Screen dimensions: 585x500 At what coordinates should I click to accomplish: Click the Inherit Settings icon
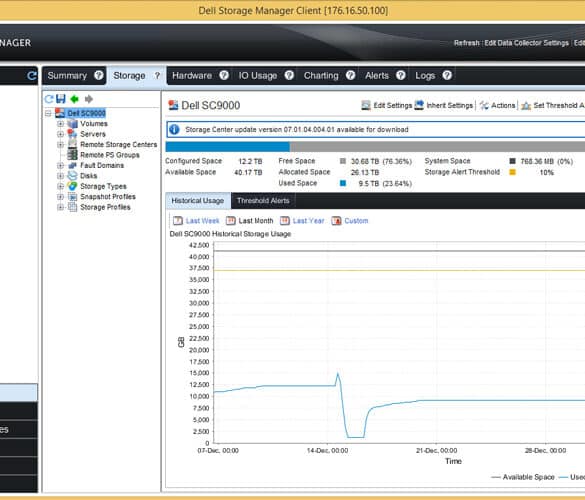pyautogui.click(x=419, y=105)
